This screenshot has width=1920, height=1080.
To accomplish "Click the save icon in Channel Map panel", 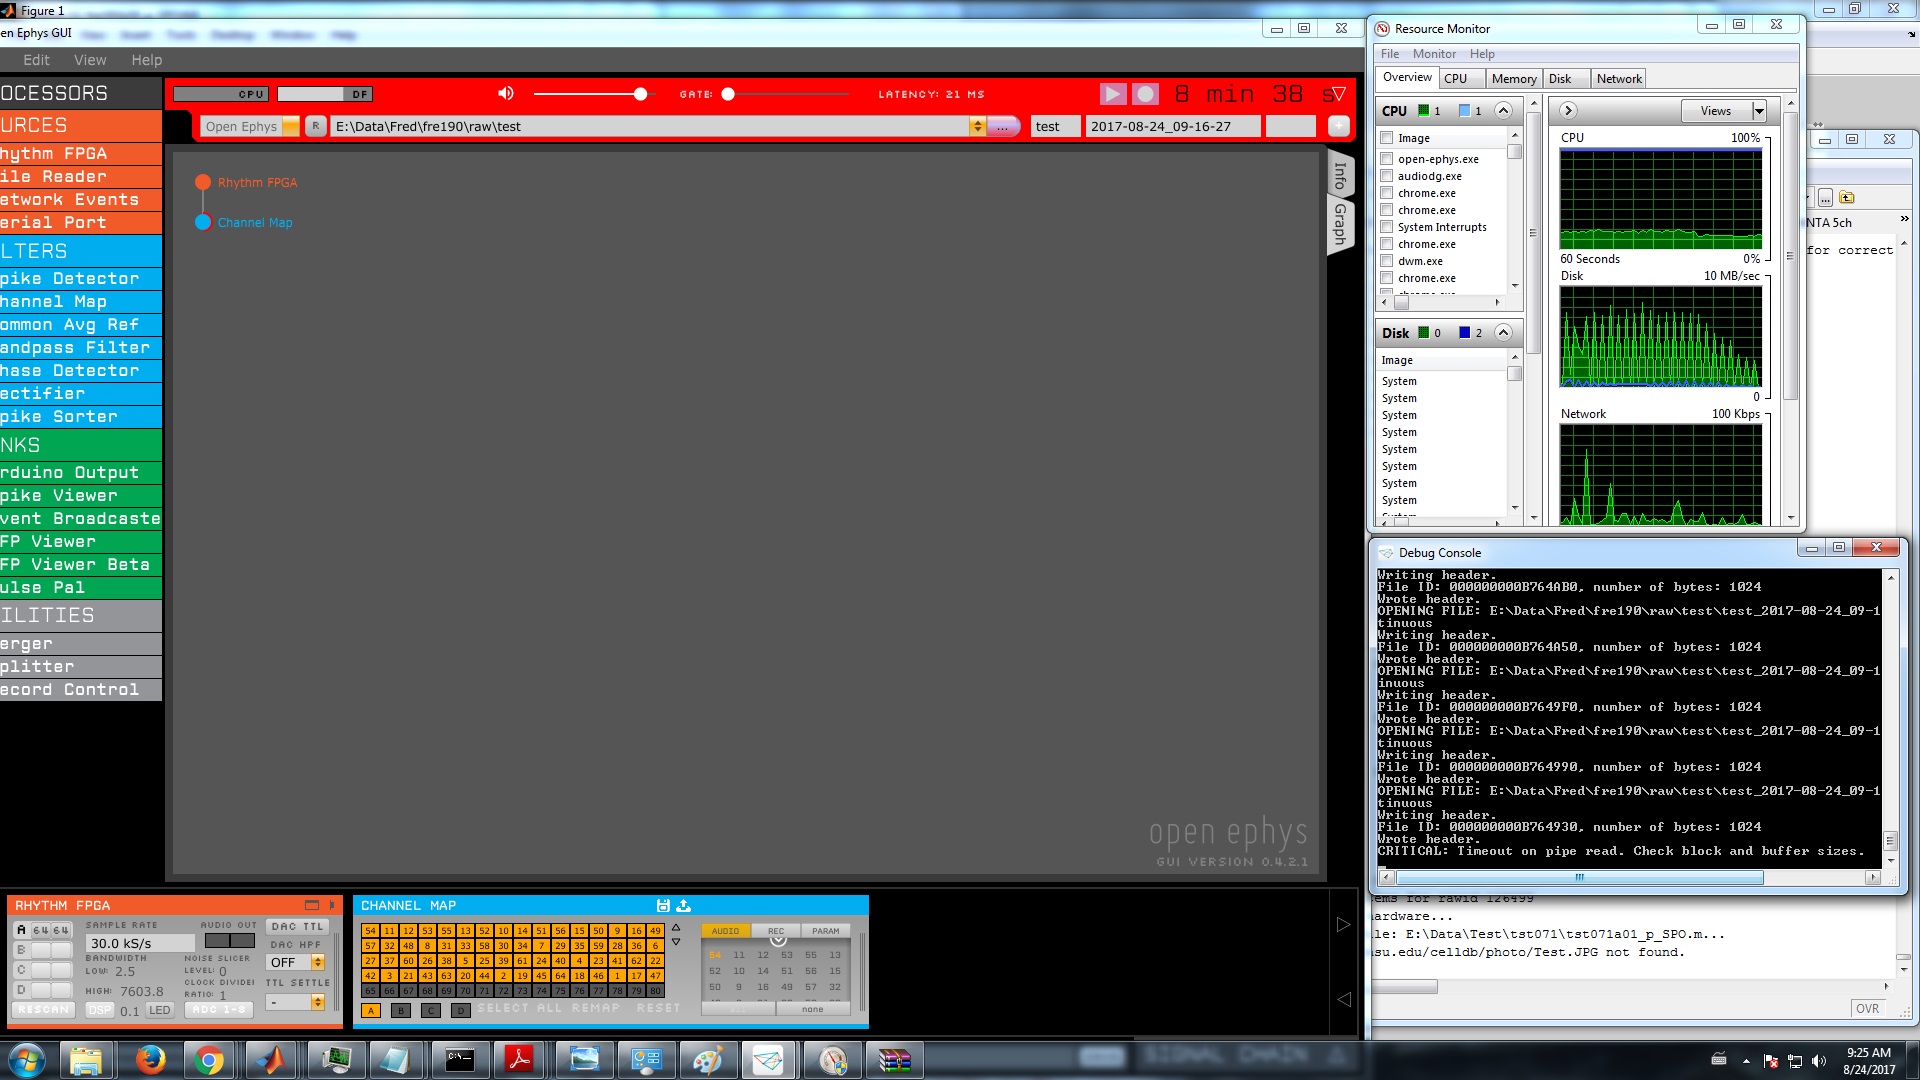I will tap(662, 905).
